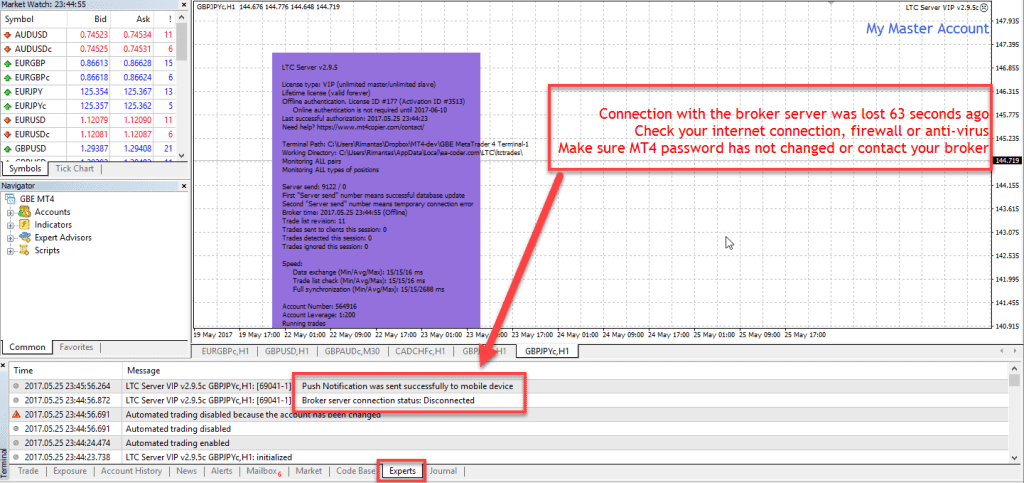The height and width of the screenshot is (483, 1024).
Task: Close the Terminal panel
Action: point(4,364)
